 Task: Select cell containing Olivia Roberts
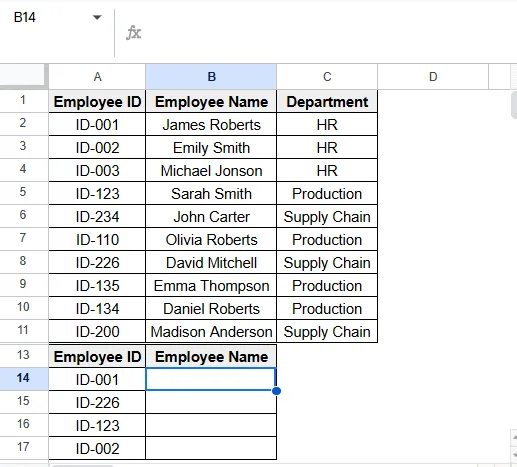[211, 239]
